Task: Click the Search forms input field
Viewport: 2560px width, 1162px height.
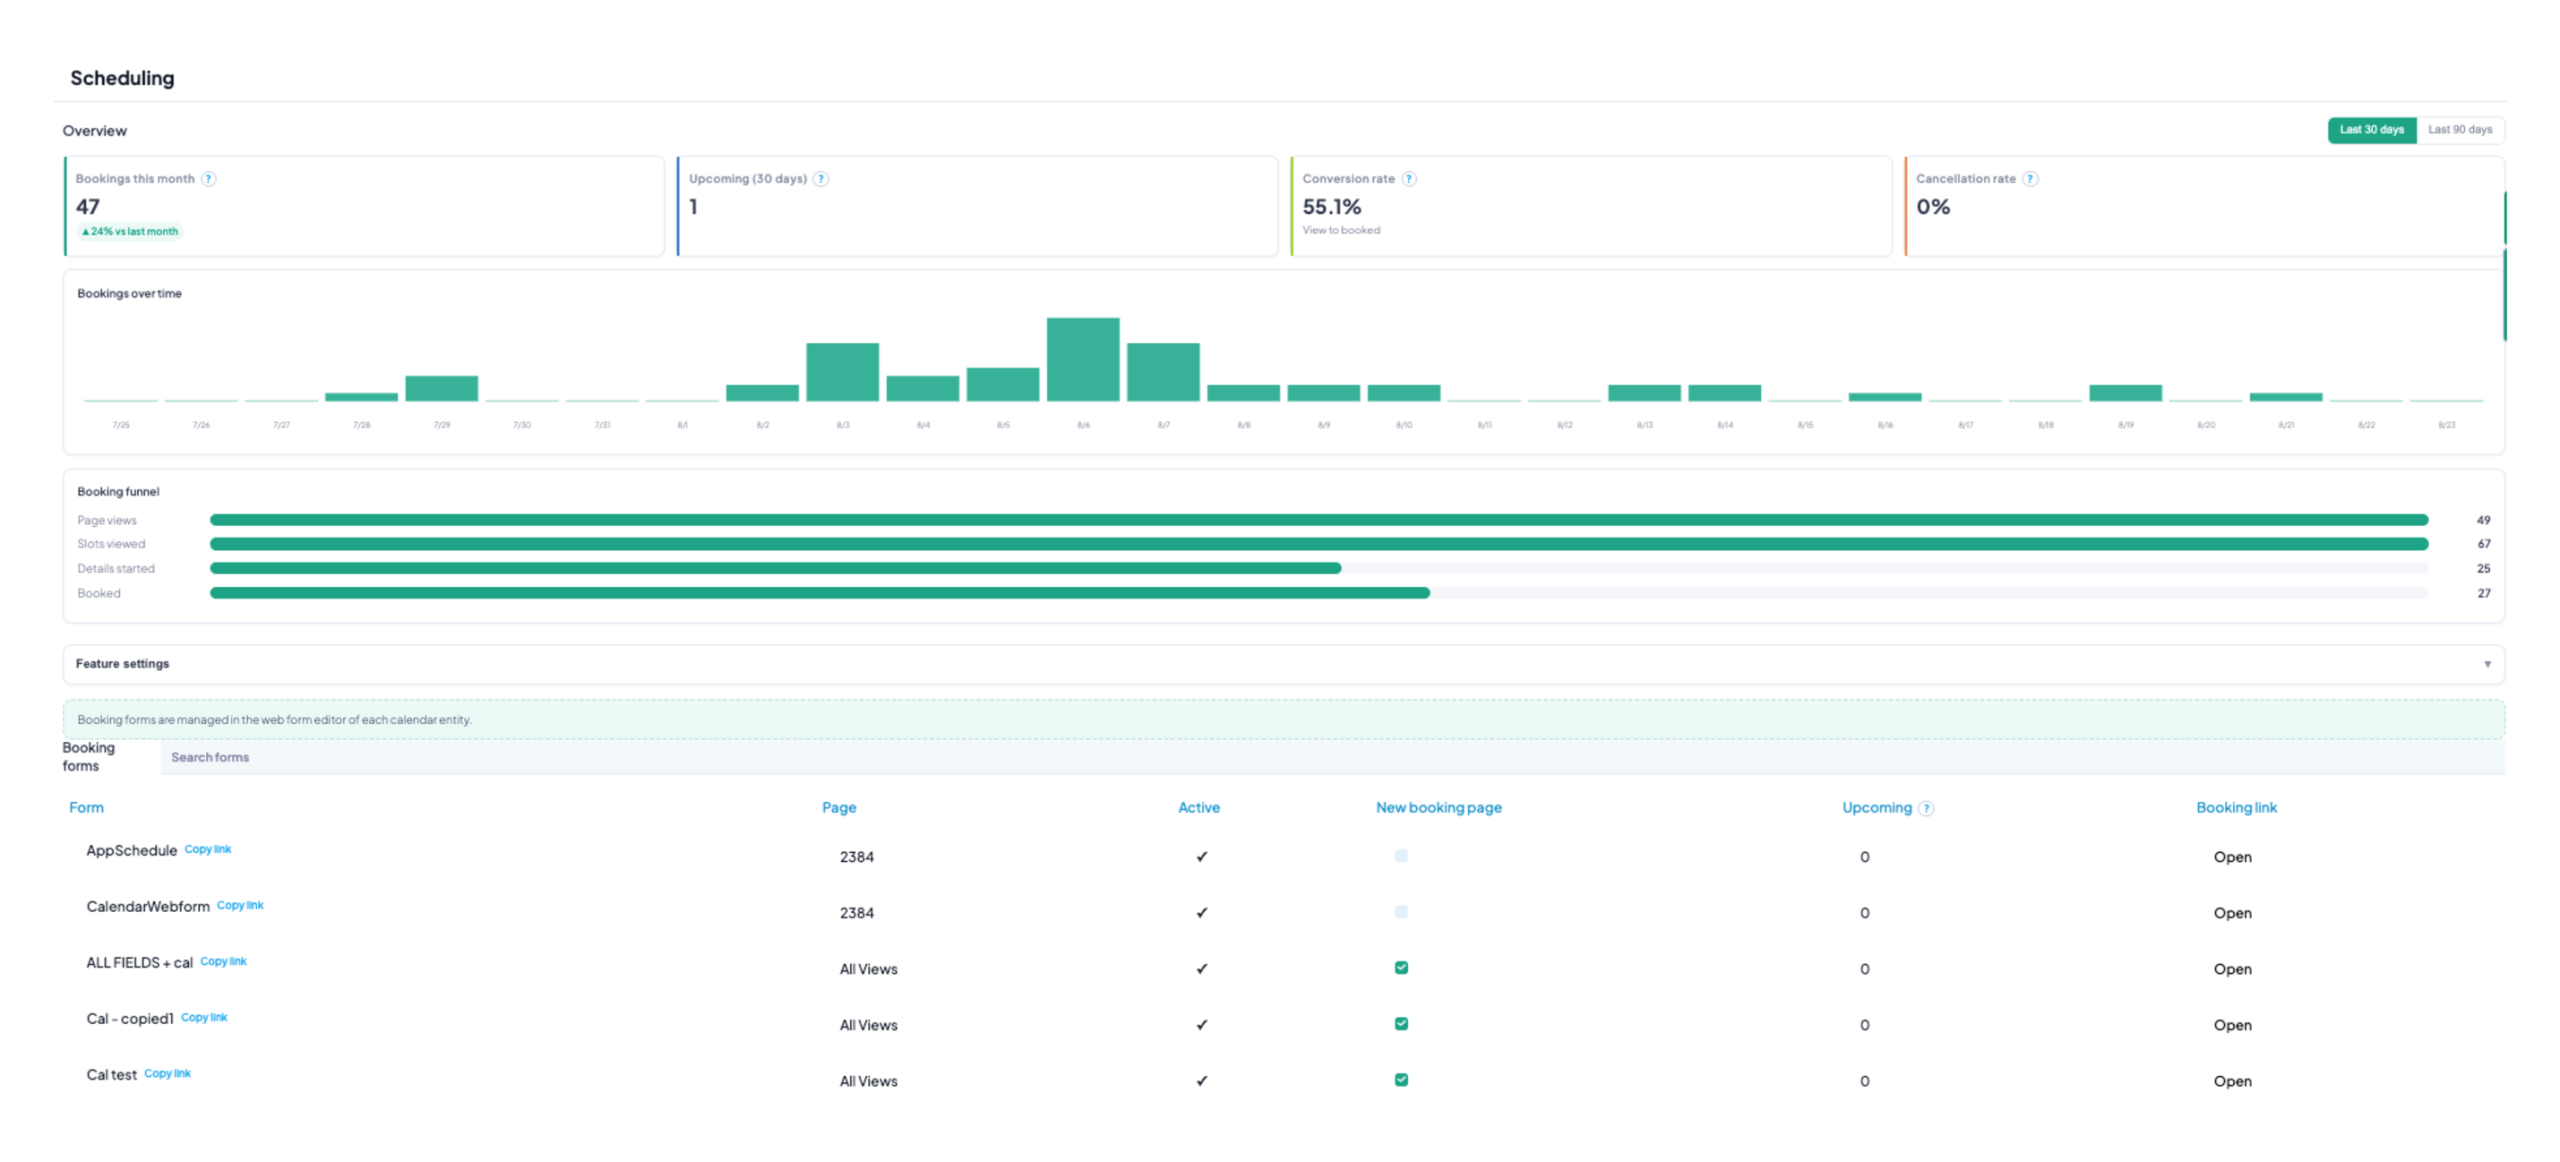Action: pyautogui.click(x=1330, y=757)
